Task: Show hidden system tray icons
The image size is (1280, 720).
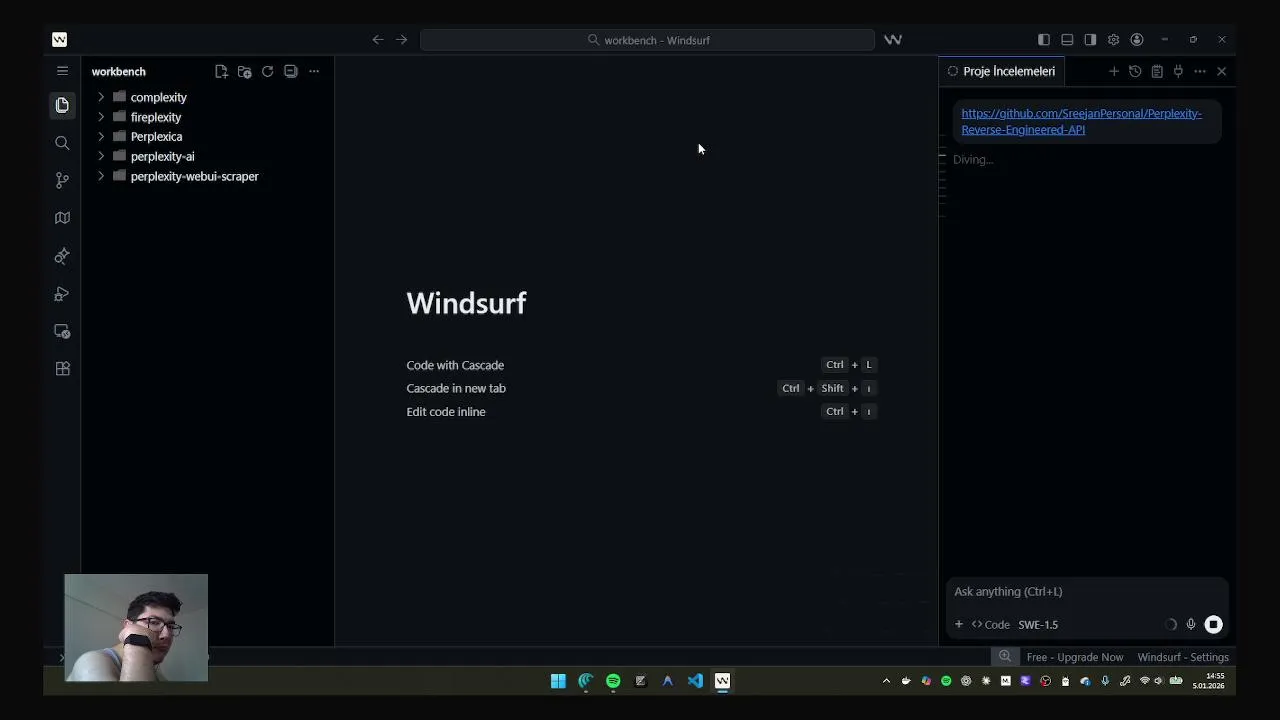Action: (x=886, y=681)
